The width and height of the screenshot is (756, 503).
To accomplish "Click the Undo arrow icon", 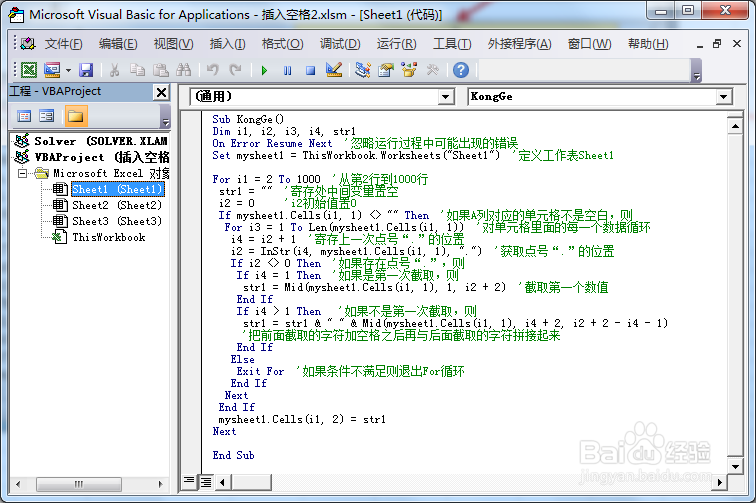I will tap(212, 70).
